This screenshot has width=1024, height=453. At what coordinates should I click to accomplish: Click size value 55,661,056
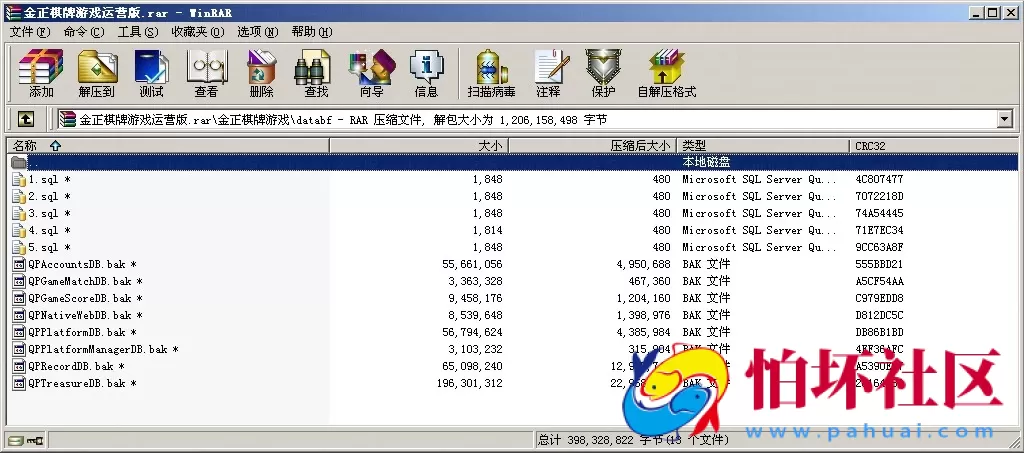(x=472, y=264)
